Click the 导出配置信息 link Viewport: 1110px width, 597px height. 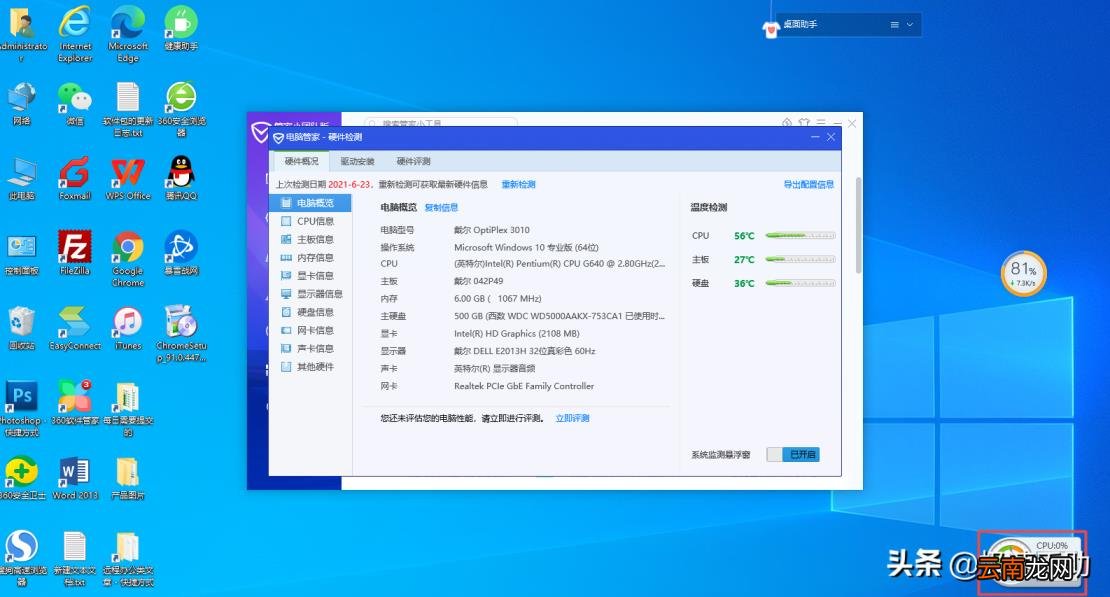808,185
